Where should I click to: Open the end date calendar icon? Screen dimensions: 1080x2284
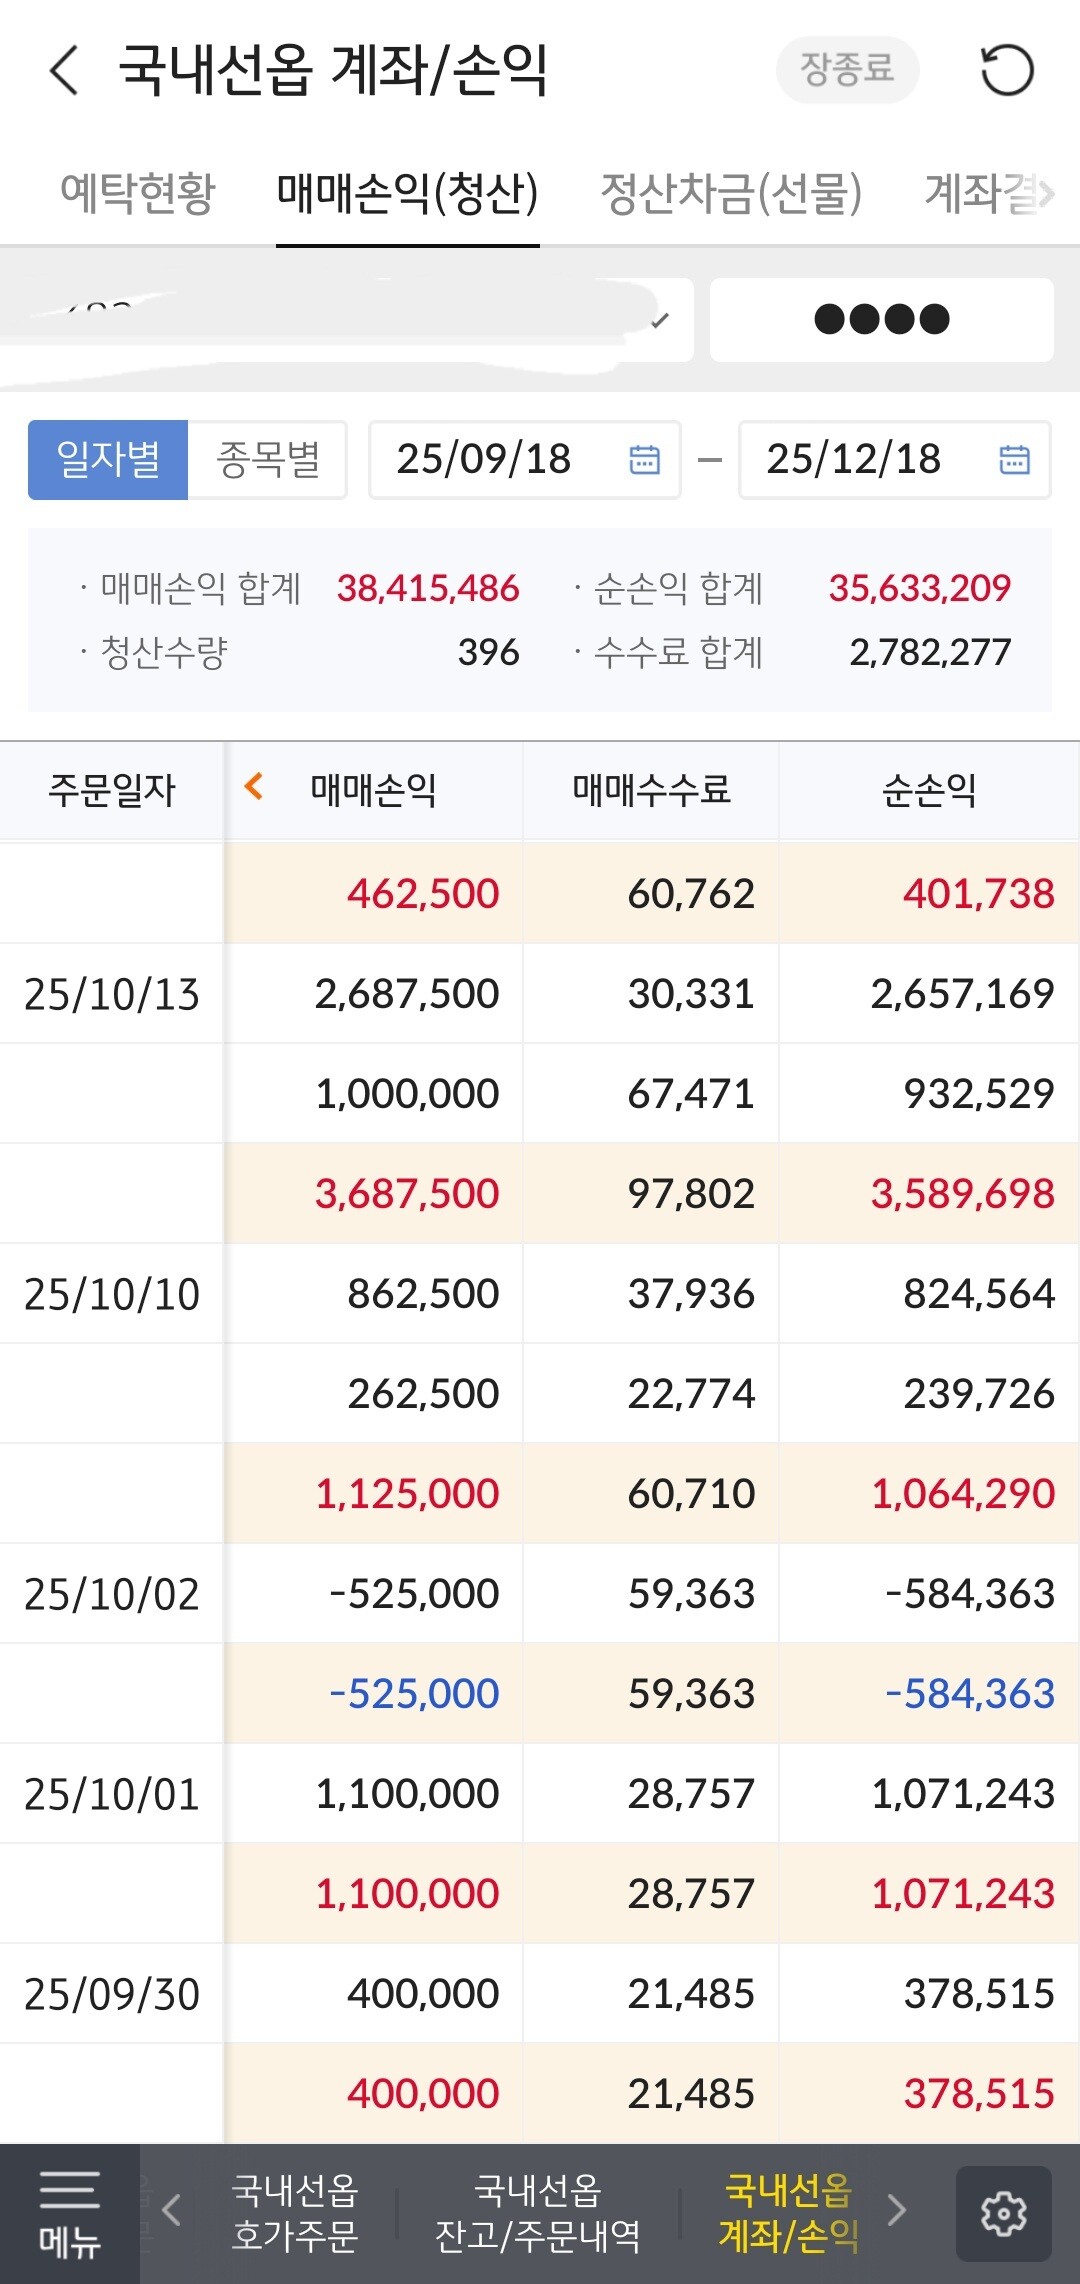1014,459
